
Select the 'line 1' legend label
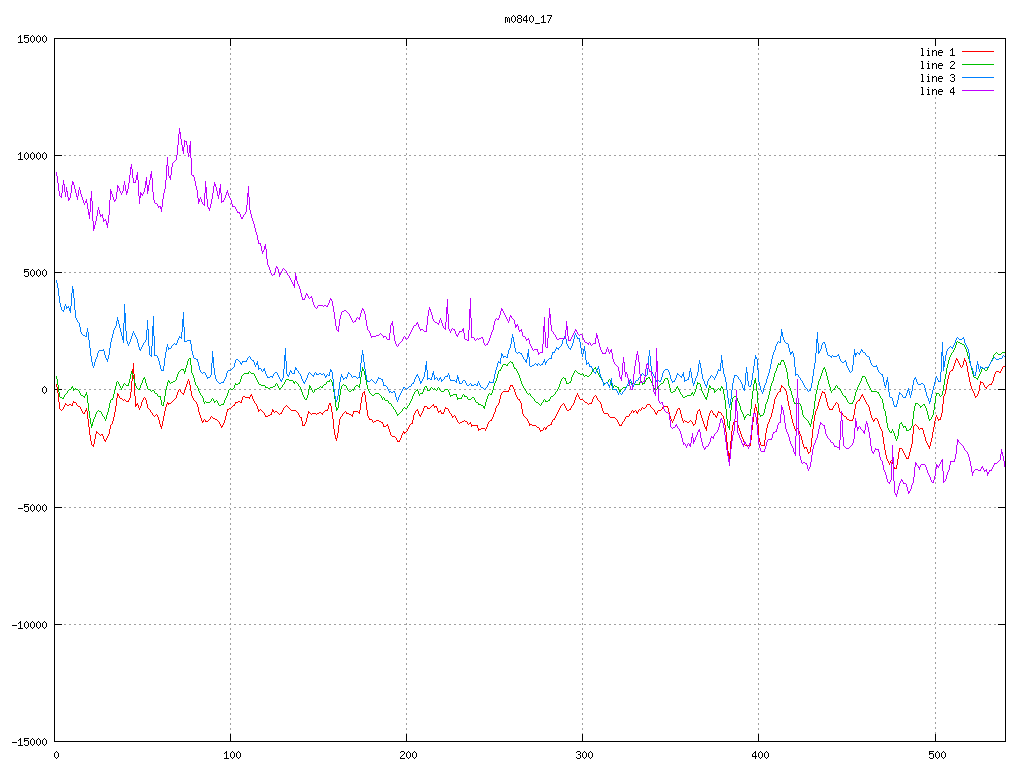937,52
